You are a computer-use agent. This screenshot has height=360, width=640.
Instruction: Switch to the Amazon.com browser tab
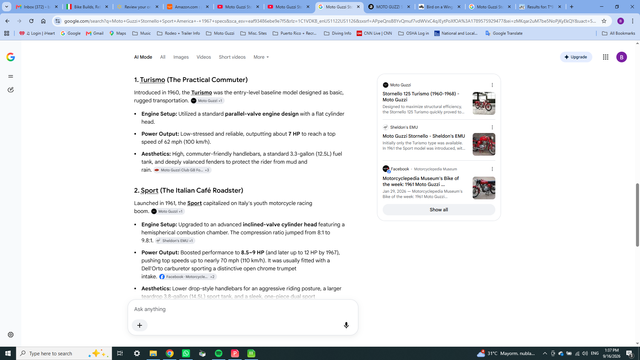(187, 7)
